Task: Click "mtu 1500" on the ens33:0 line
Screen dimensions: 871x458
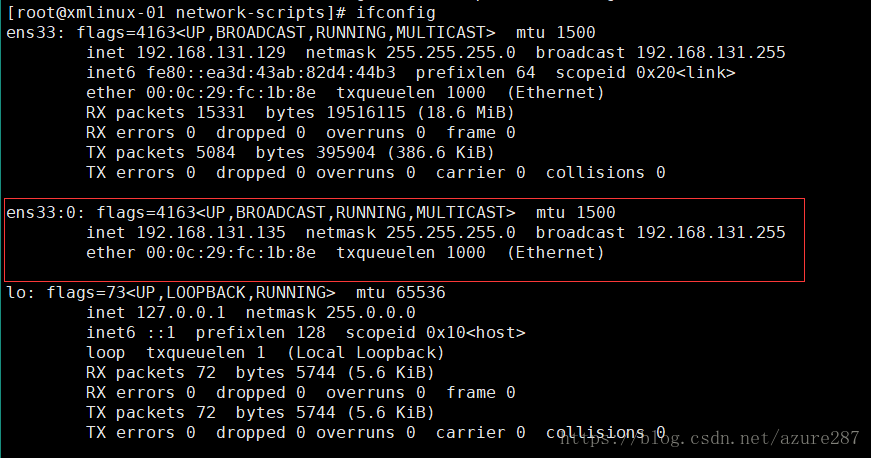Action: (575, 212)
